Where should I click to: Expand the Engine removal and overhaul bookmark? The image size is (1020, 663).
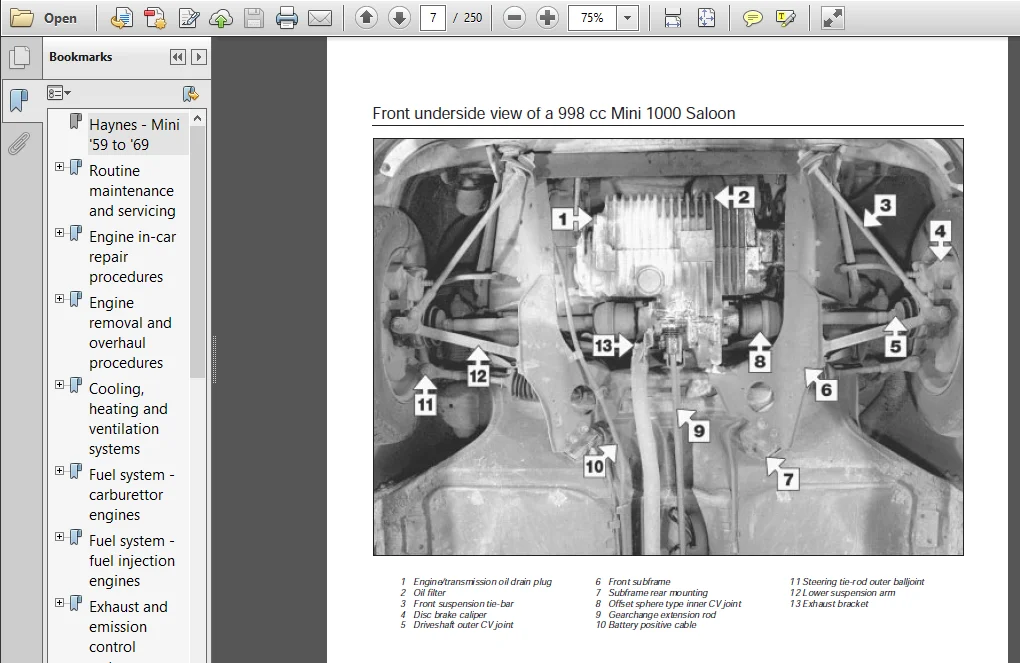click(59, 299)
